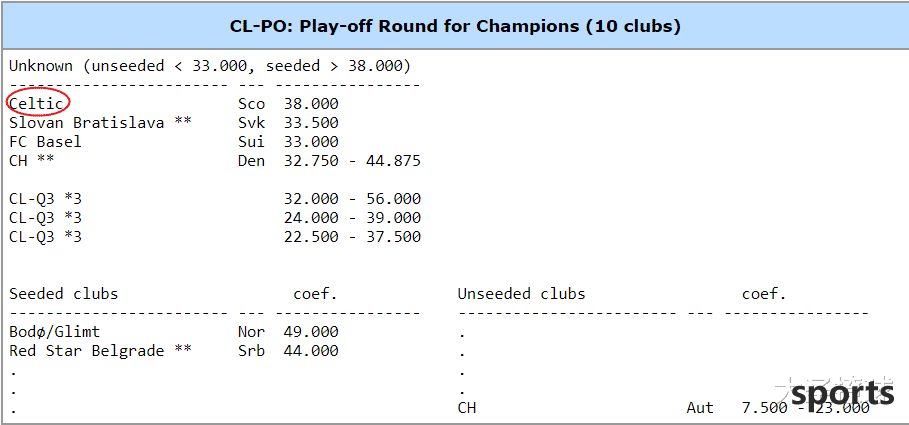Select first CL-Q3 *3 row

tap(214, 199)
